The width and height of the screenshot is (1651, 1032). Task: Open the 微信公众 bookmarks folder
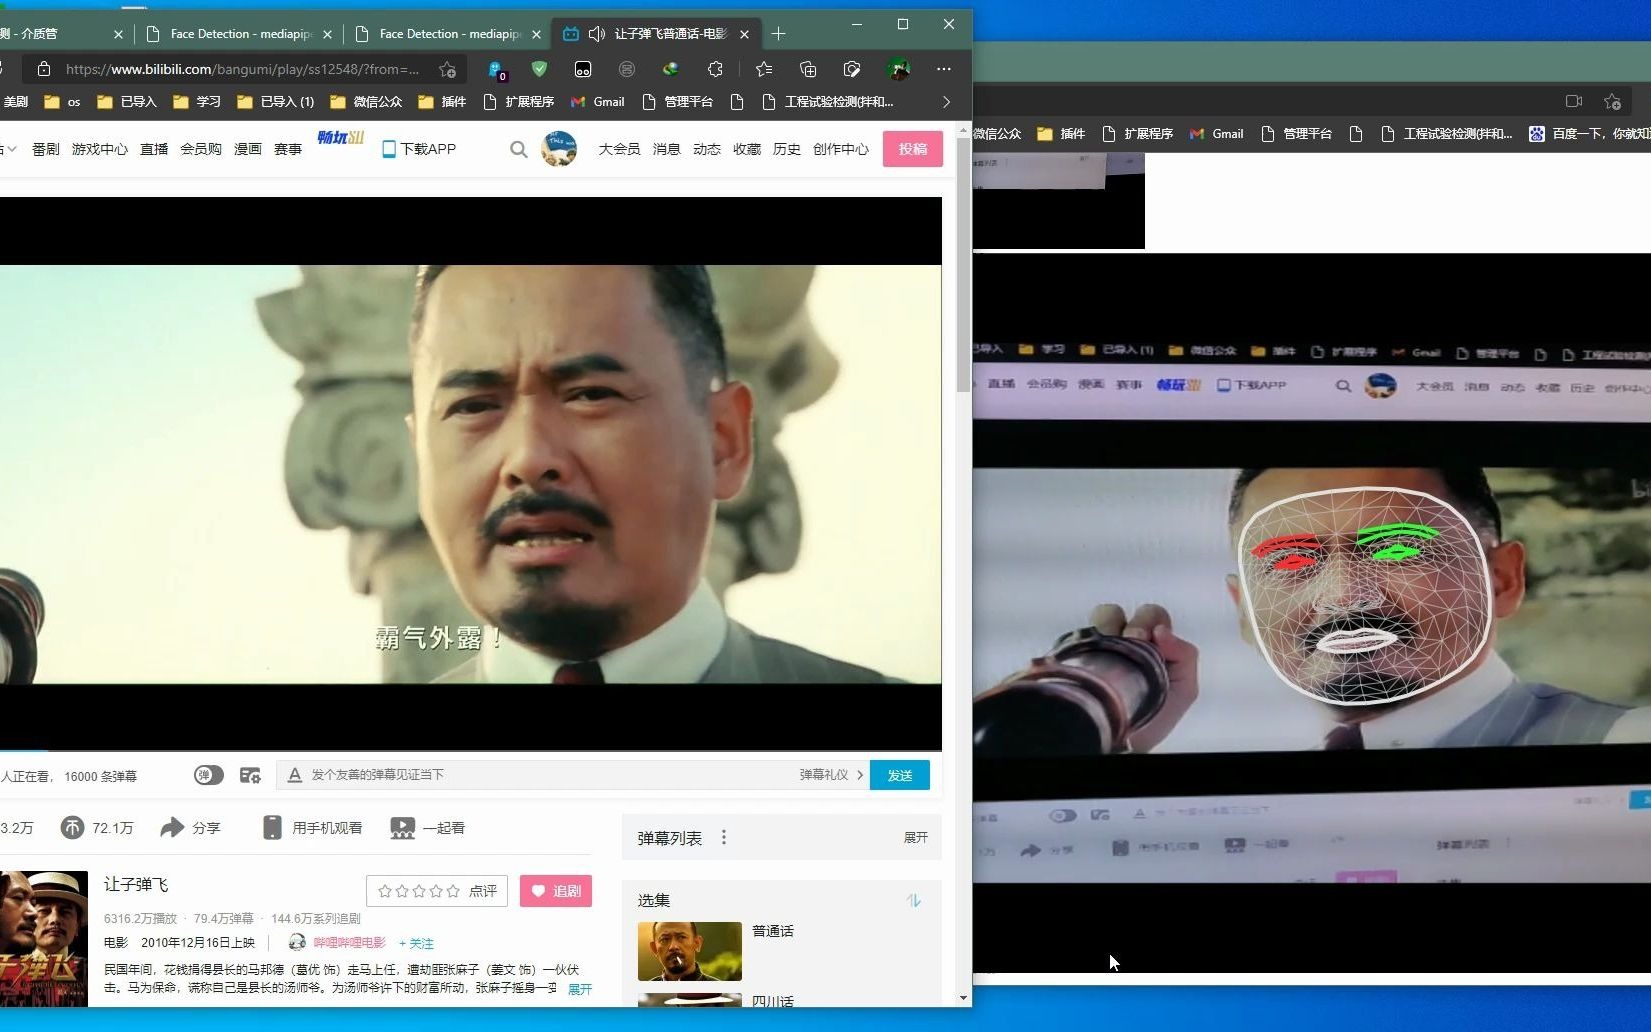(366, 102)
